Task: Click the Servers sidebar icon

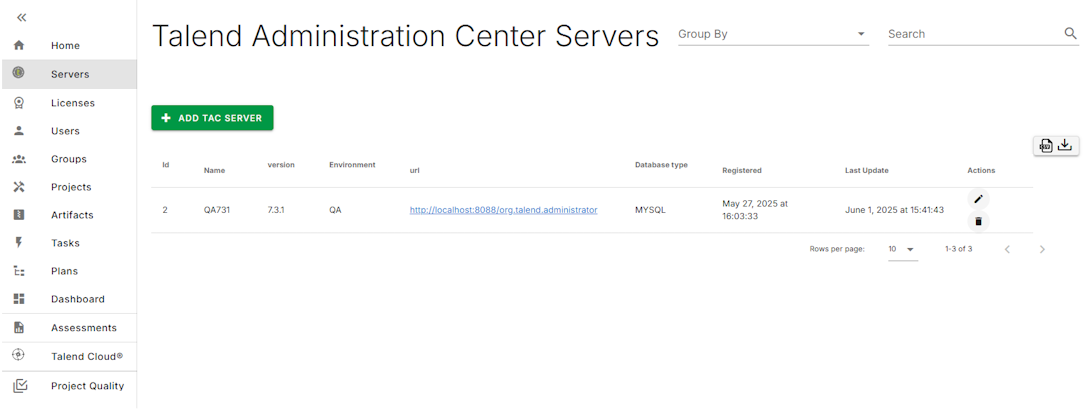Action: [19, 73]
